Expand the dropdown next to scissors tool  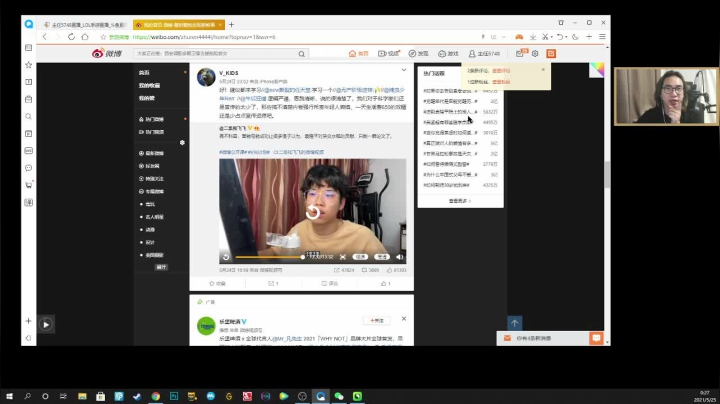point(551,37)
